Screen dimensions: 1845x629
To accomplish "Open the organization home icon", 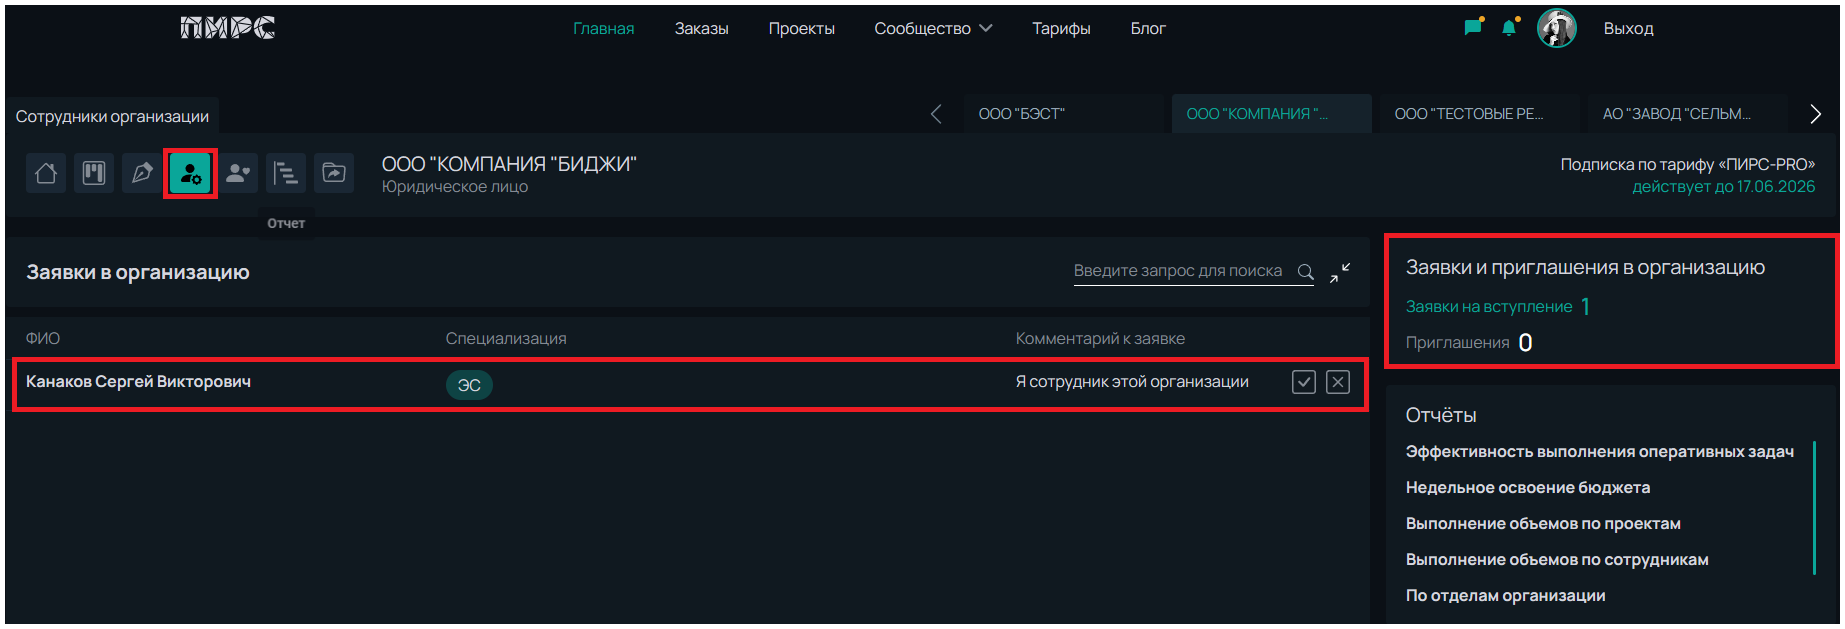I will click(x=46, y=173).
